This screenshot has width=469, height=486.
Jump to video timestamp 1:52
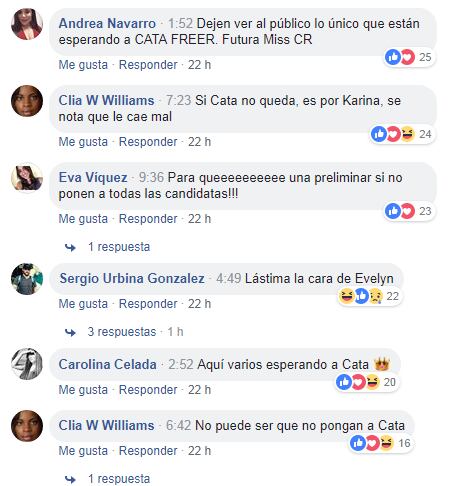click(x=180, y=24)
